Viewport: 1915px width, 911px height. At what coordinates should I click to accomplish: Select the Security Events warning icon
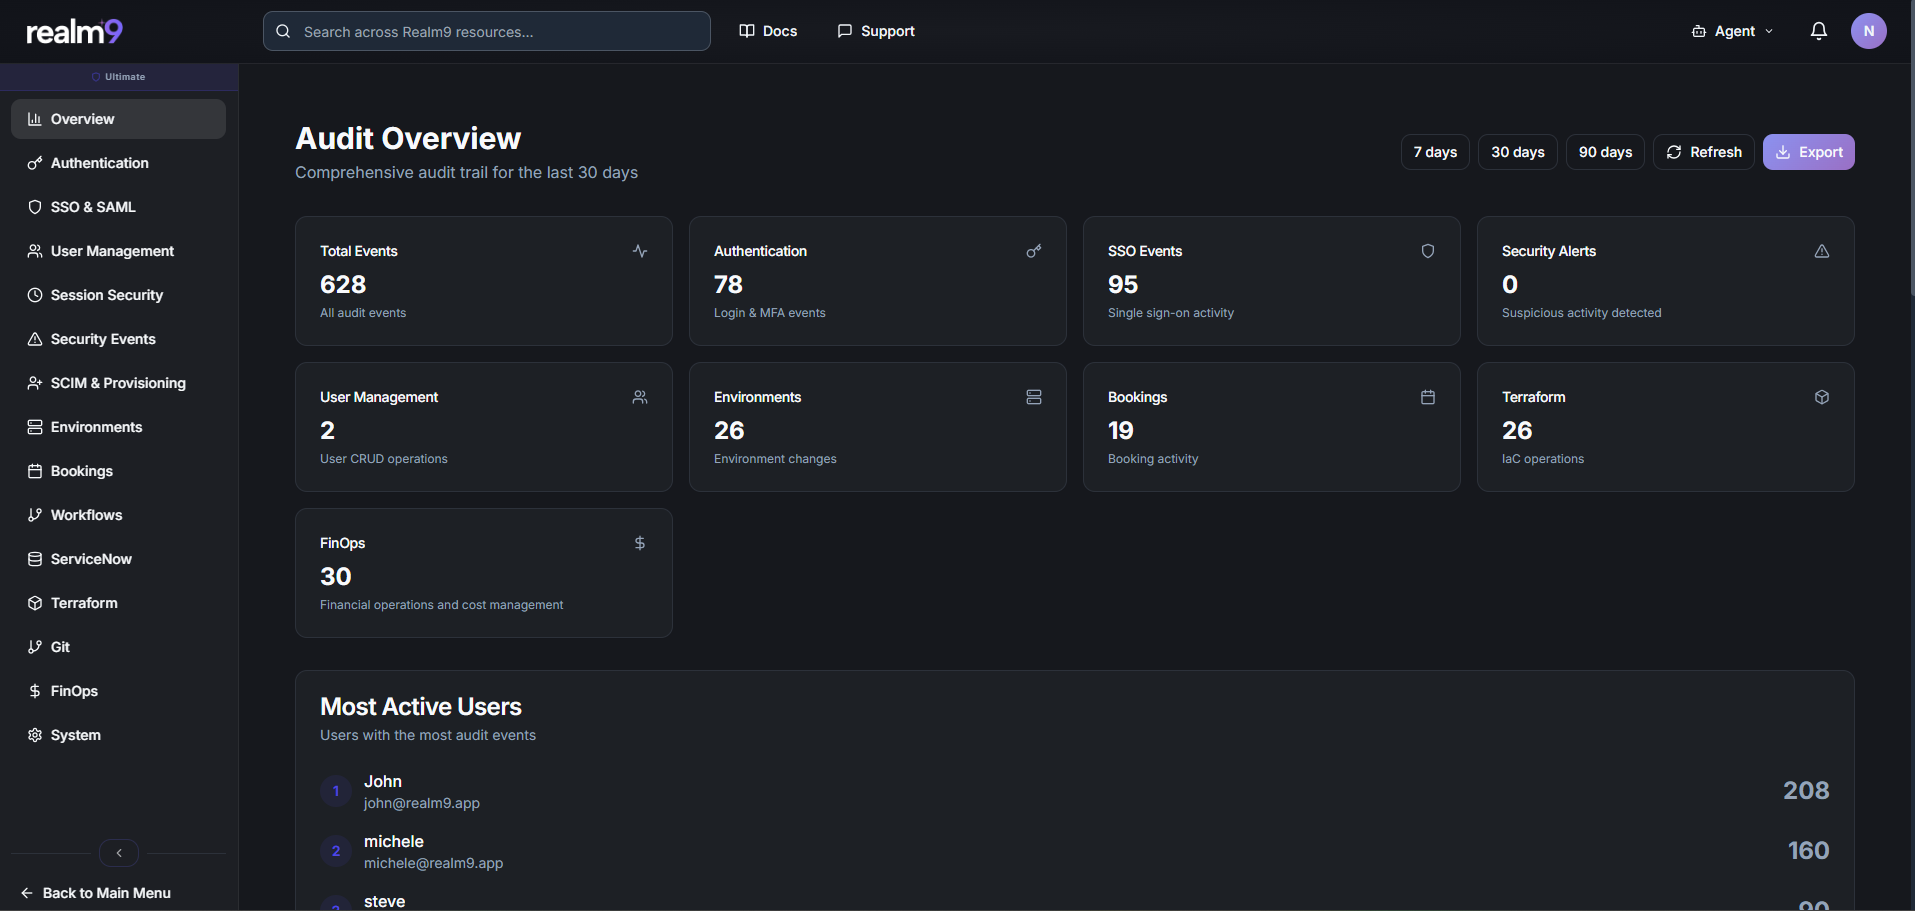point(34,339)
